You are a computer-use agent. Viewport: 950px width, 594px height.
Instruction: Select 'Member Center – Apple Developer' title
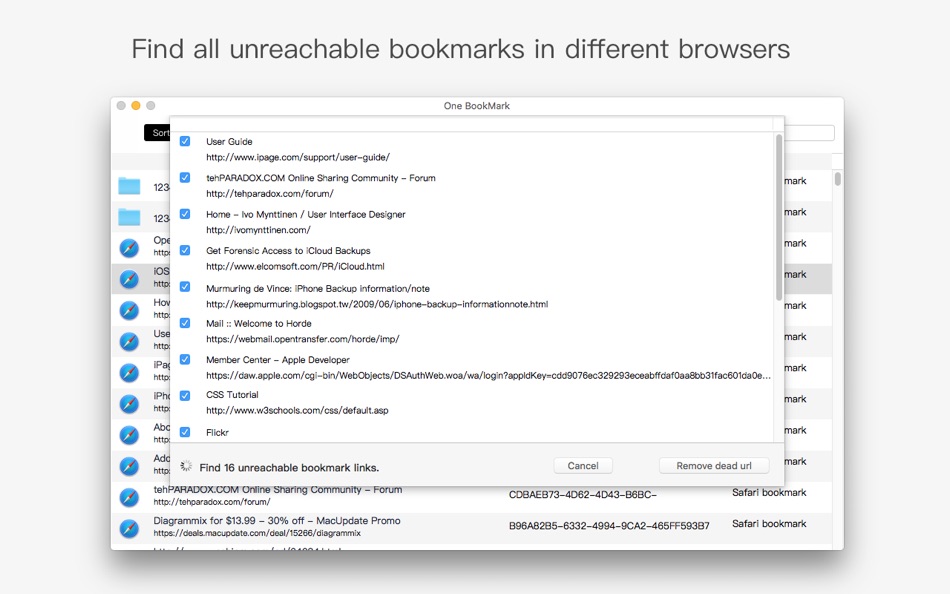[x=277, y=359]
